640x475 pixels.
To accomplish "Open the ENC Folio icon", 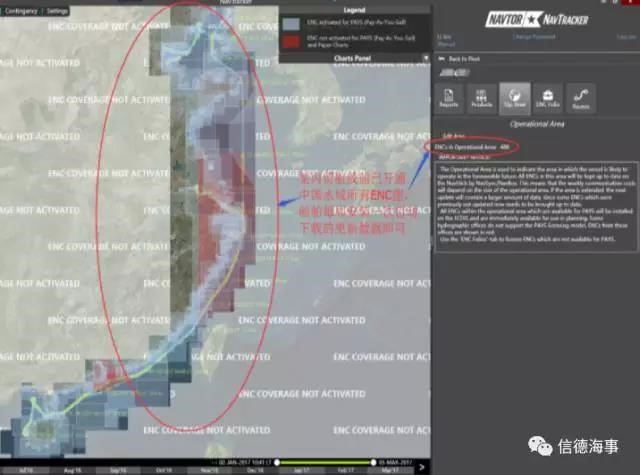I will point(547,97).
